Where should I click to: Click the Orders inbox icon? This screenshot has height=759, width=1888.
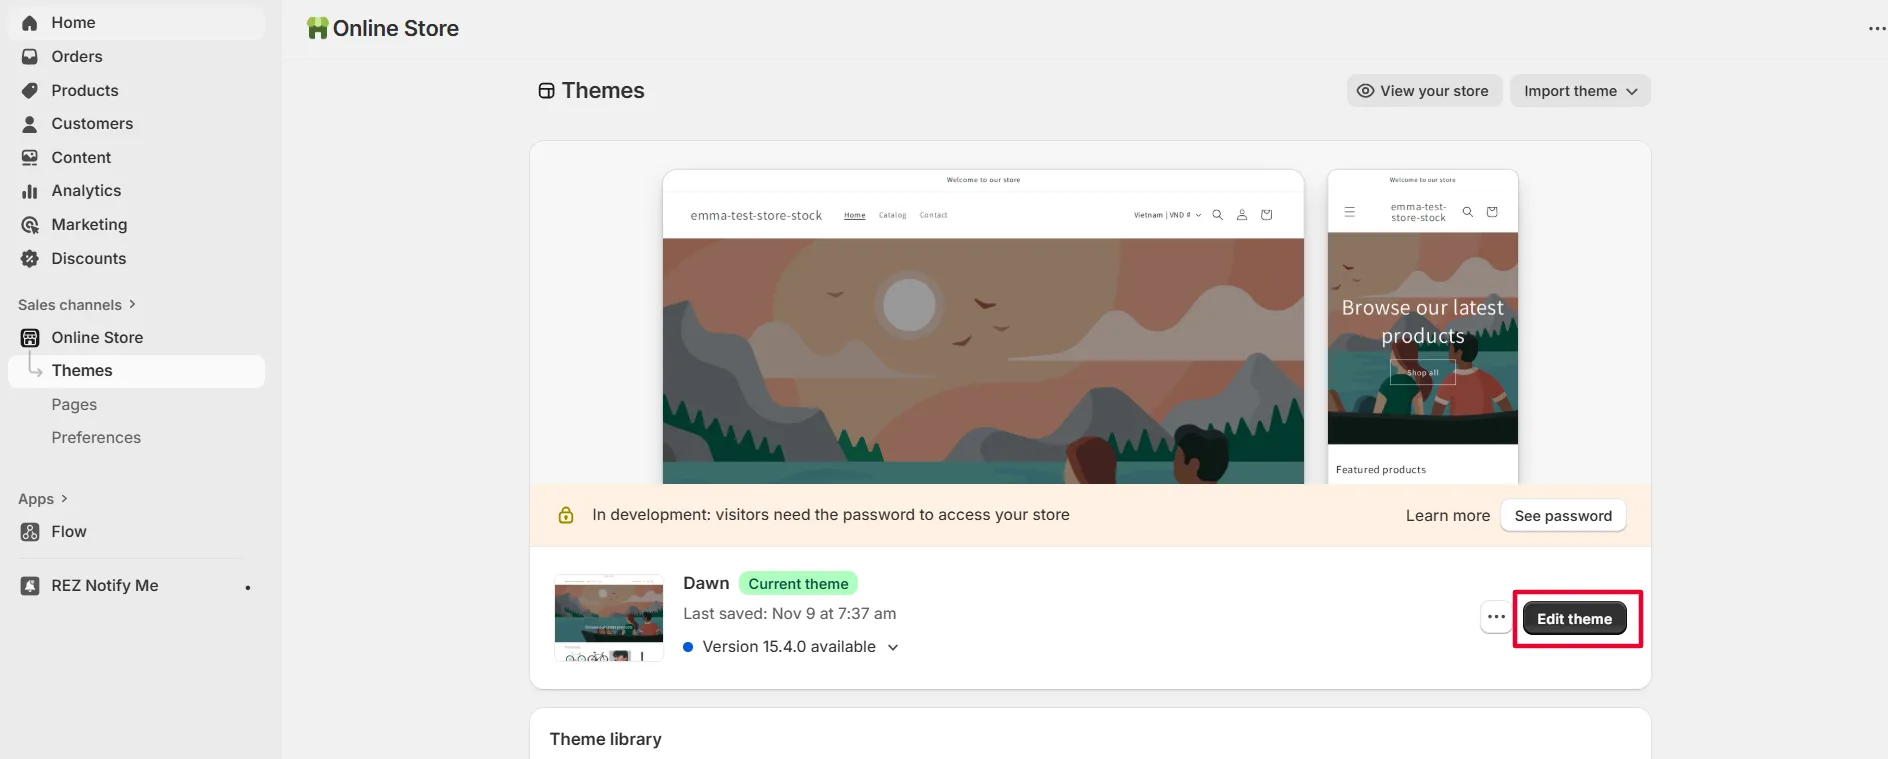pos(30,57)
